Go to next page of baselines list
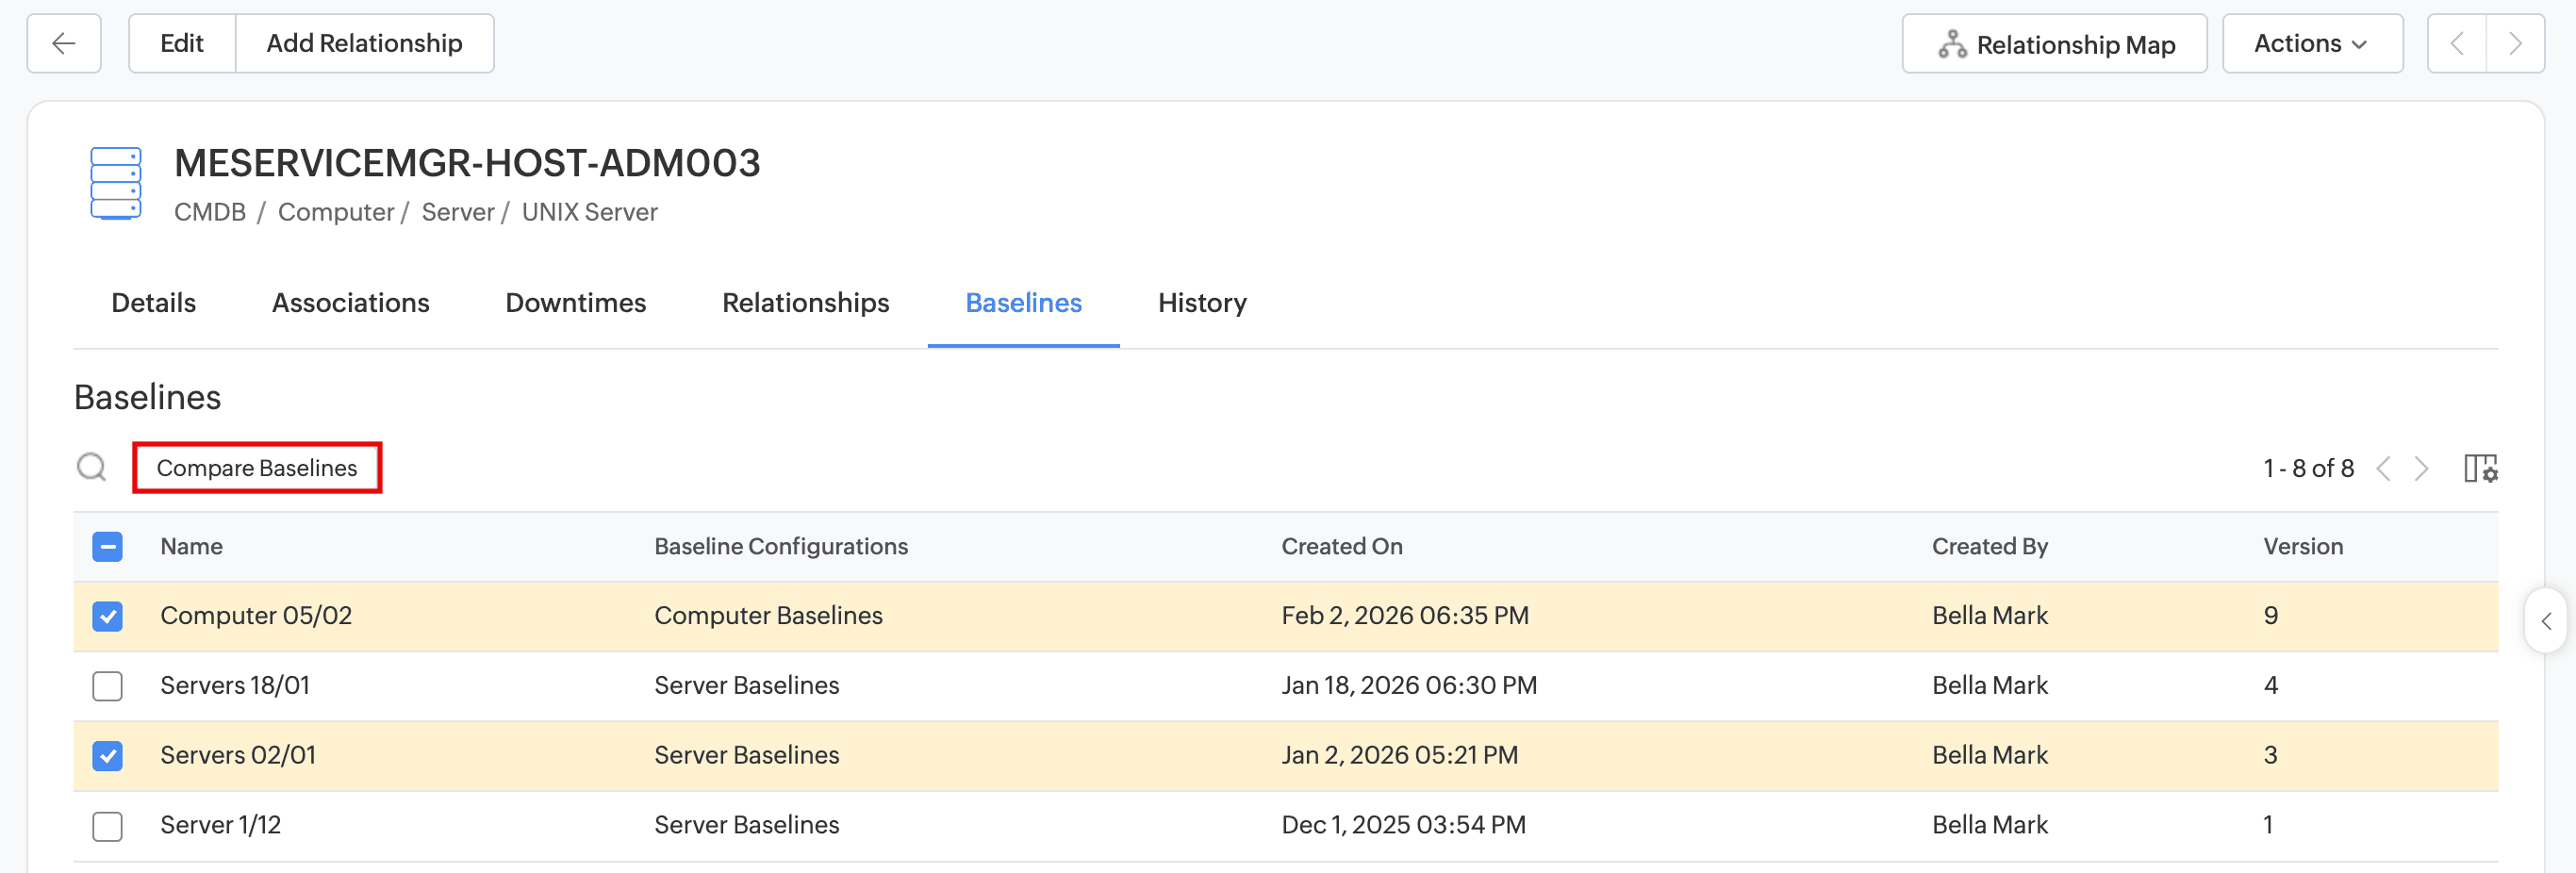The width and height of the screenshot is (2576, 873). pos(2421,468)
